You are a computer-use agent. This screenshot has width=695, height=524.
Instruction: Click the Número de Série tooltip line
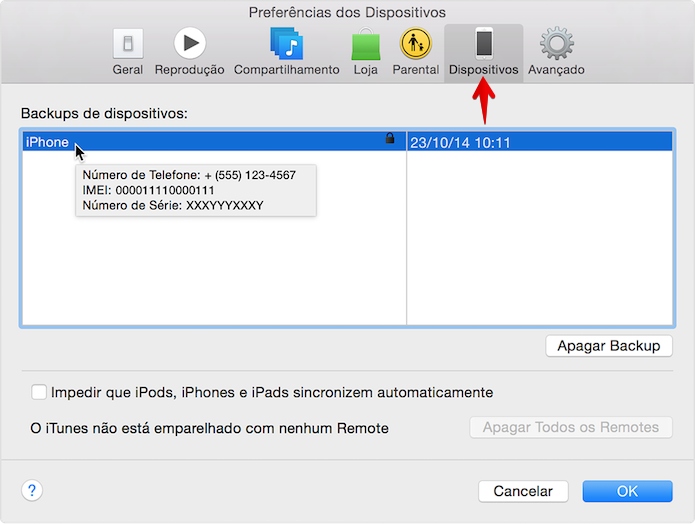click(x=173, y=205)
